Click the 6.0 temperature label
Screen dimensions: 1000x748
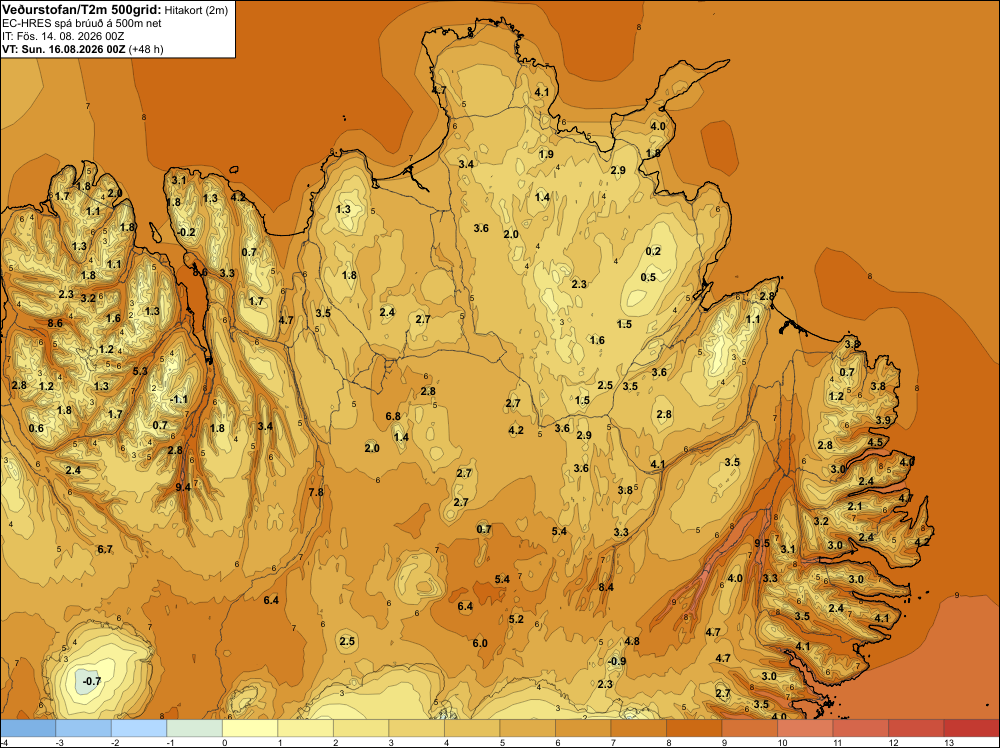pyautogui.click(x=480, y=643)
